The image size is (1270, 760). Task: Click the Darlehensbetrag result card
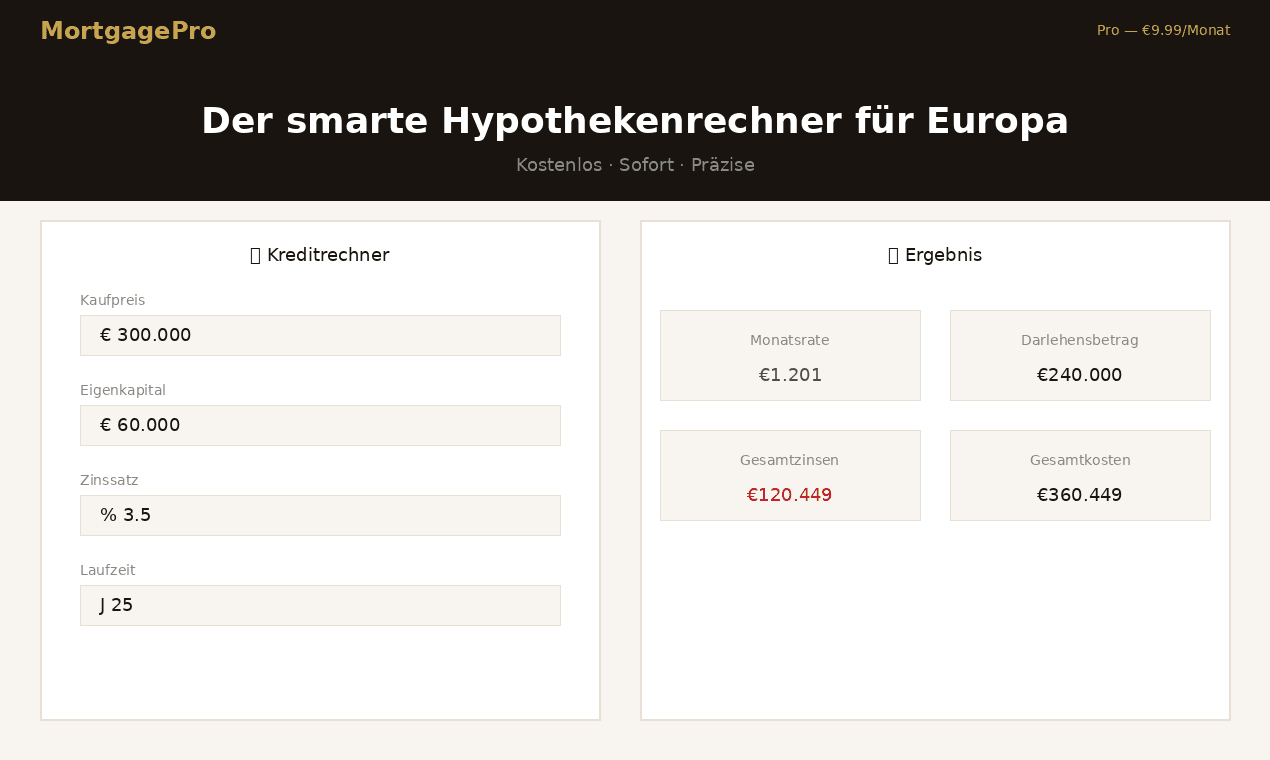point(1080,355)
